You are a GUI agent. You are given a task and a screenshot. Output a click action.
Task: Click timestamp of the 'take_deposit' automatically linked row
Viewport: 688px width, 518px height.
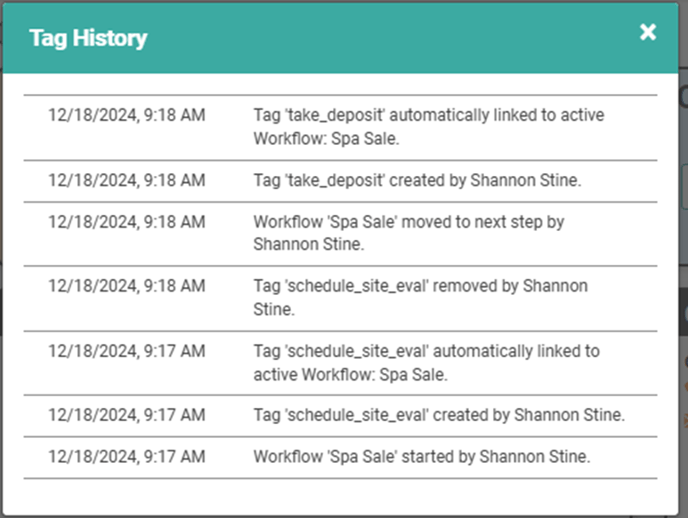click(x=126, y=115)
